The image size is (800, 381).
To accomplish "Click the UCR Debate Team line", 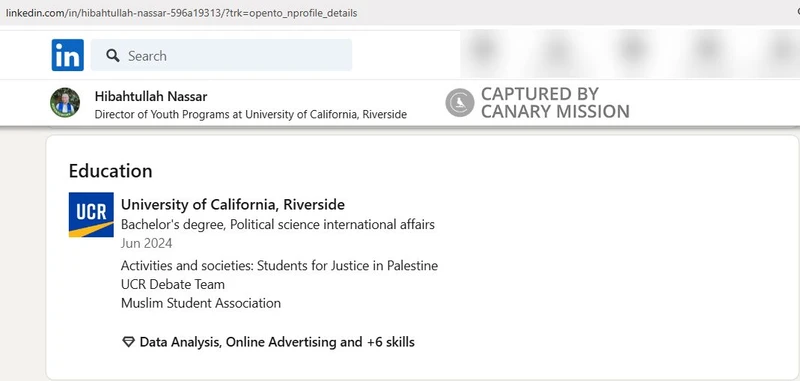I will pyautogui.click(x=172, y=284).
